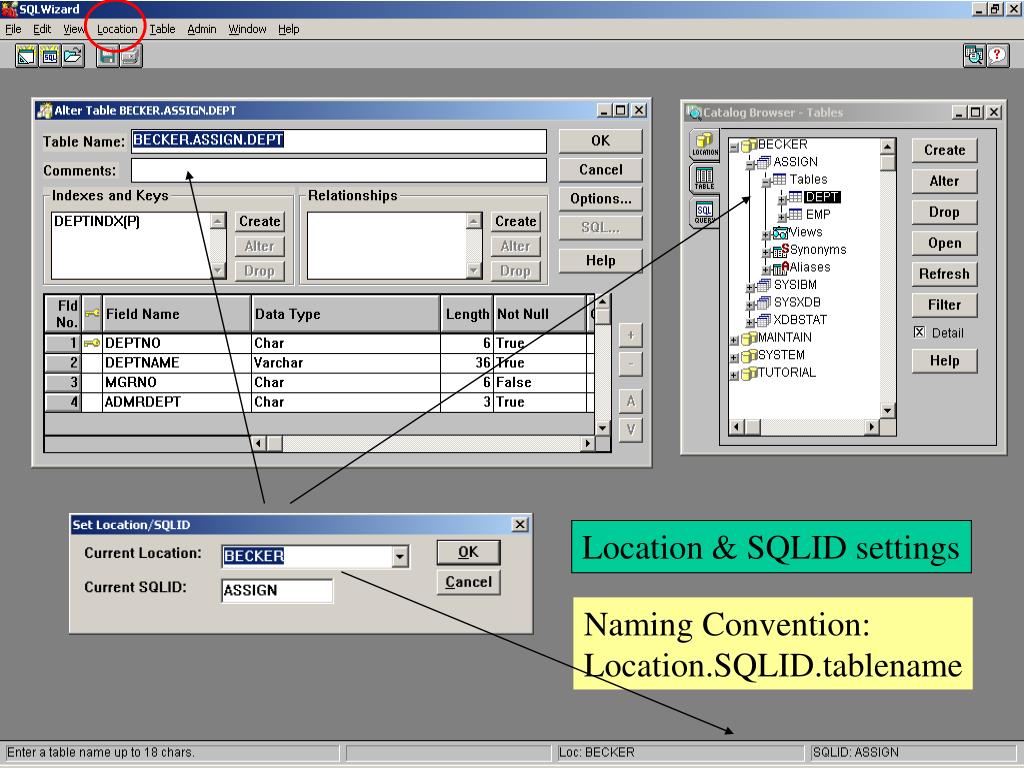Click the minus remove-field button beside the grid
Viewport: 1024px width, 768px height.
[x=630, y=364]
